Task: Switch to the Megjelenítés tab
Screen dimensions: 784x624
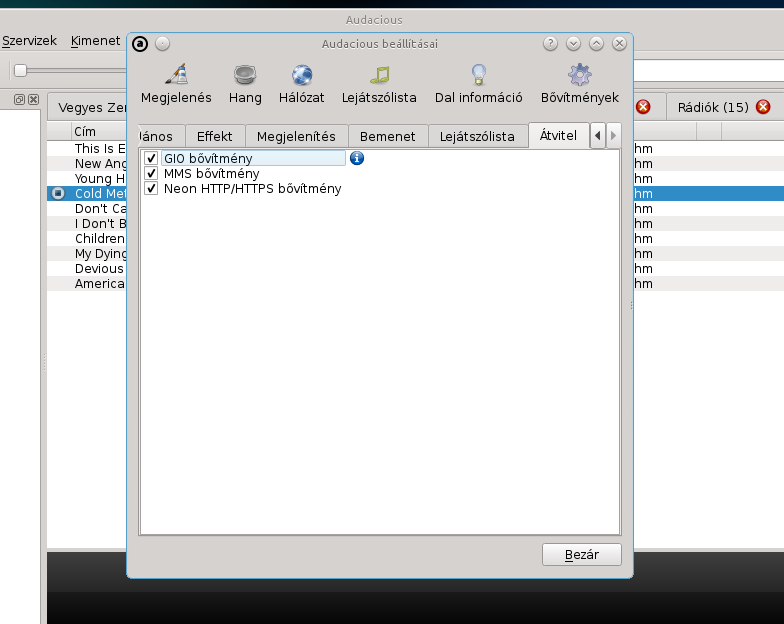Action: 296,136
